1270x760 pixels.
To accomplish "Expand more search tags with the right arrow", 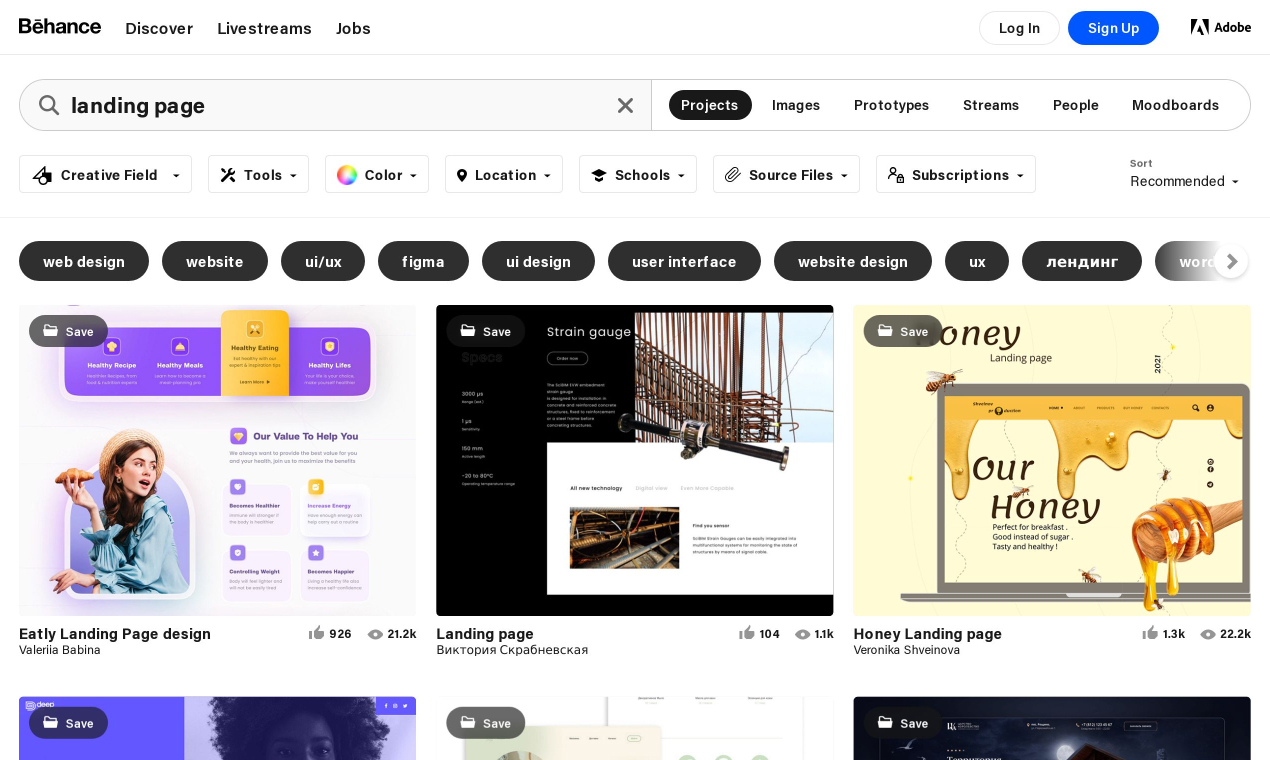I will 1231,261.
